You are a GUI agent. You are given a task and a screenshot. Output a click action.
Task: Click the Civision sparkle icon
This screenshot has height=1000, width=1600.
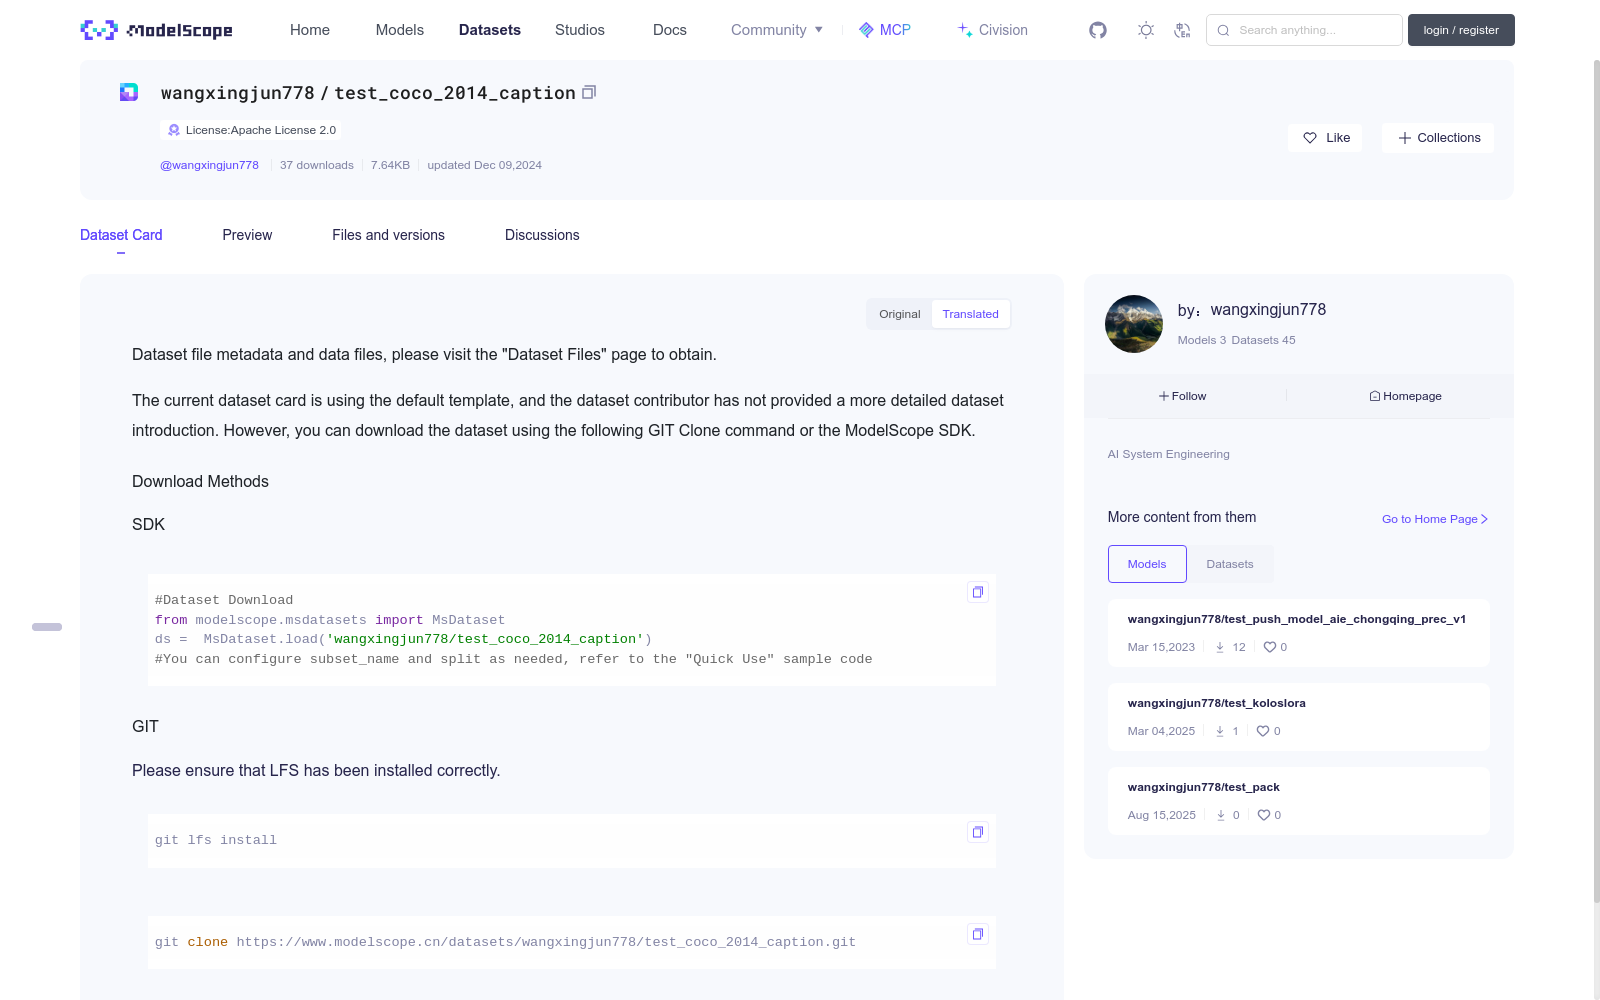[x=965, y=30]
